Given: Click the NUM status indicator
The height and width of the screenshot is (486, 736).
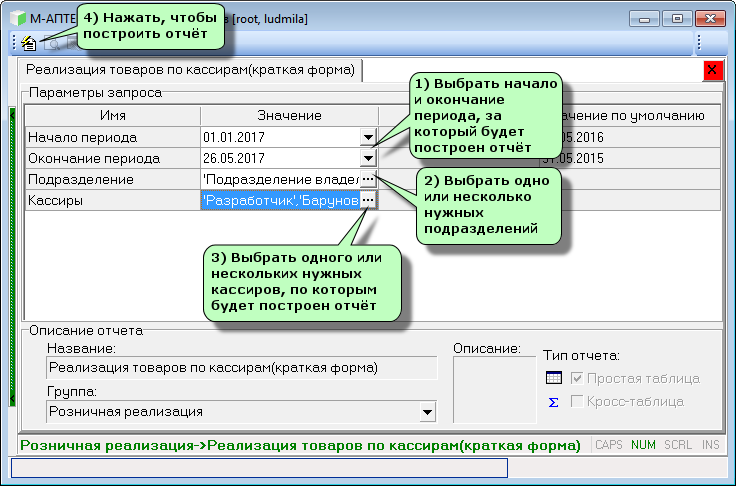Looking at the screenshot, I should (x=643, y=445).
